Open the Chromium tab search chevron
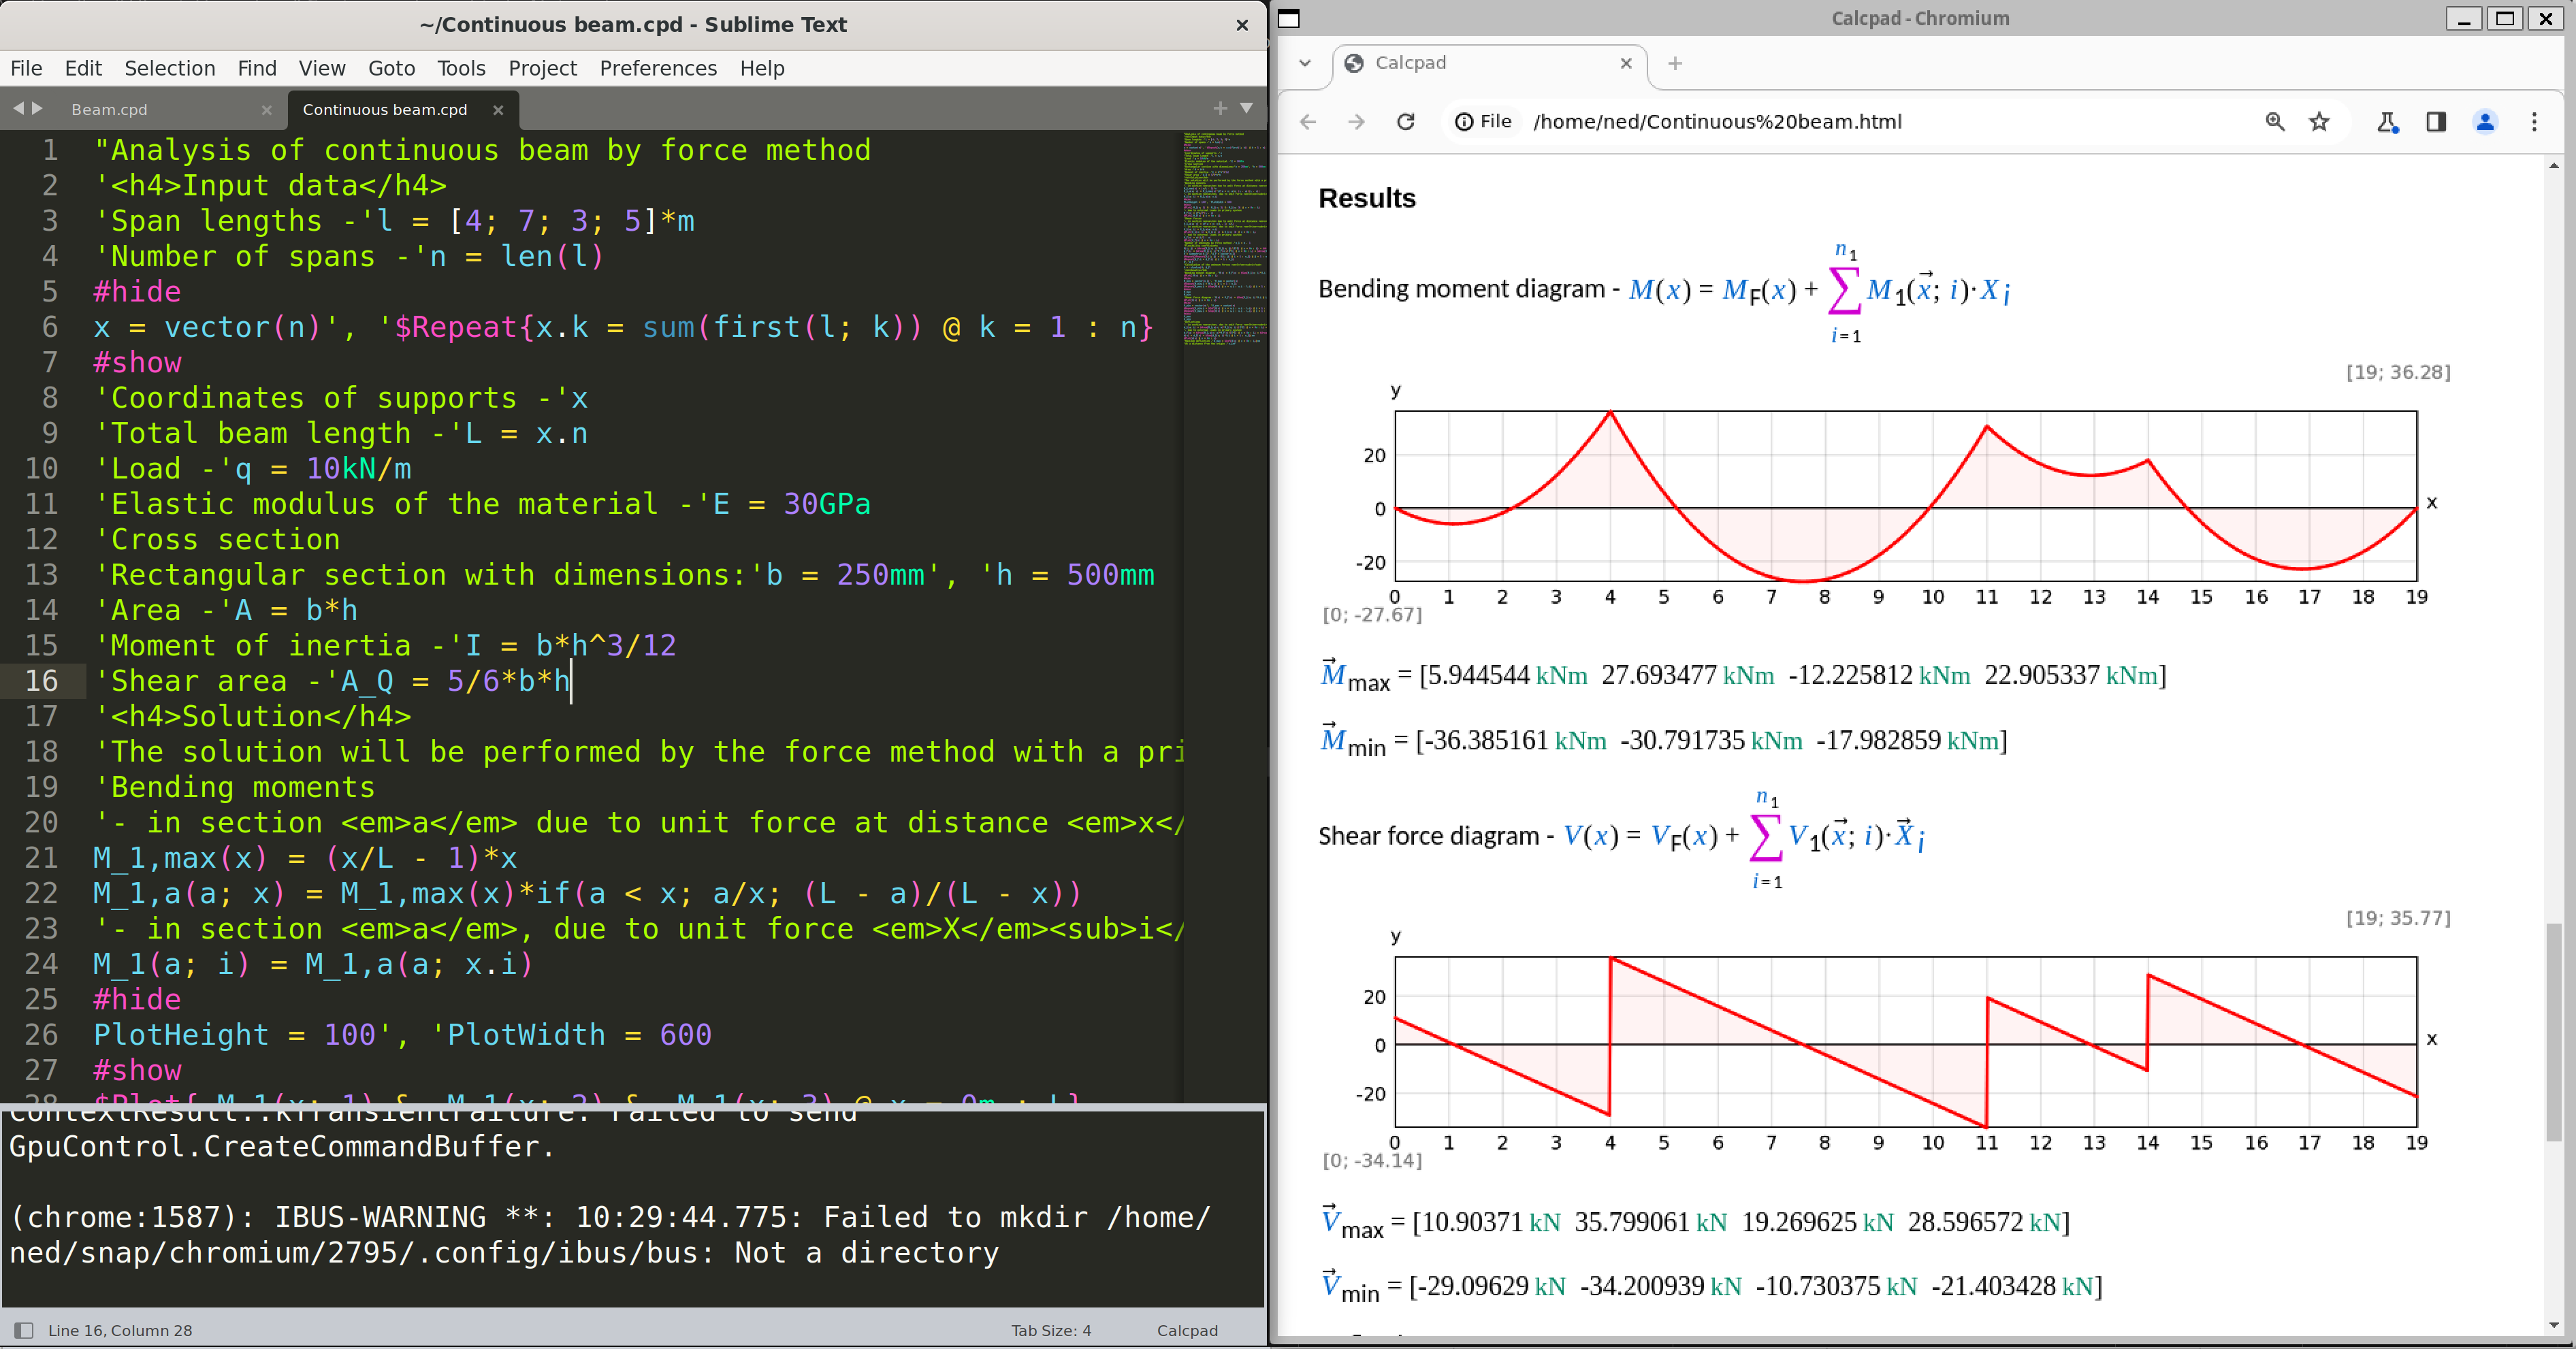Screen dimensions: 2576x1349 coord(1304,63)
